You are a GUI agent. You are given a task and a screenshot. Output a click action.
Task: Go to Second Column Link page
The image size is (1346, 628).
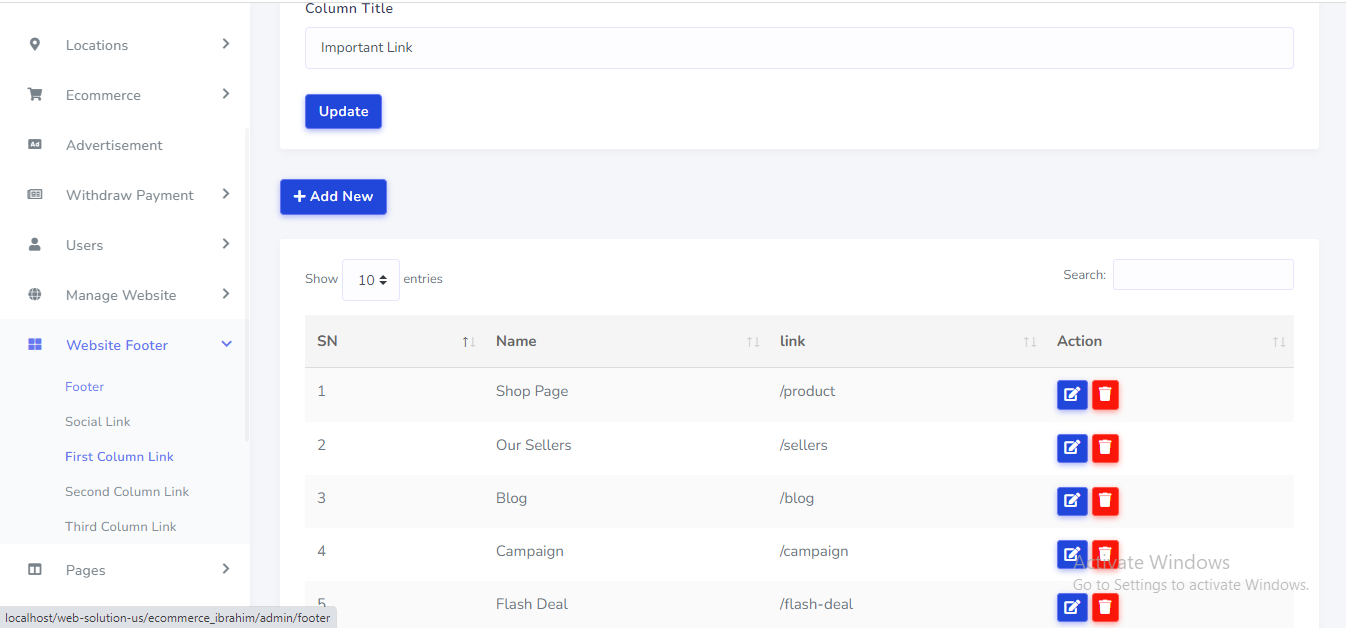(127, 492)
